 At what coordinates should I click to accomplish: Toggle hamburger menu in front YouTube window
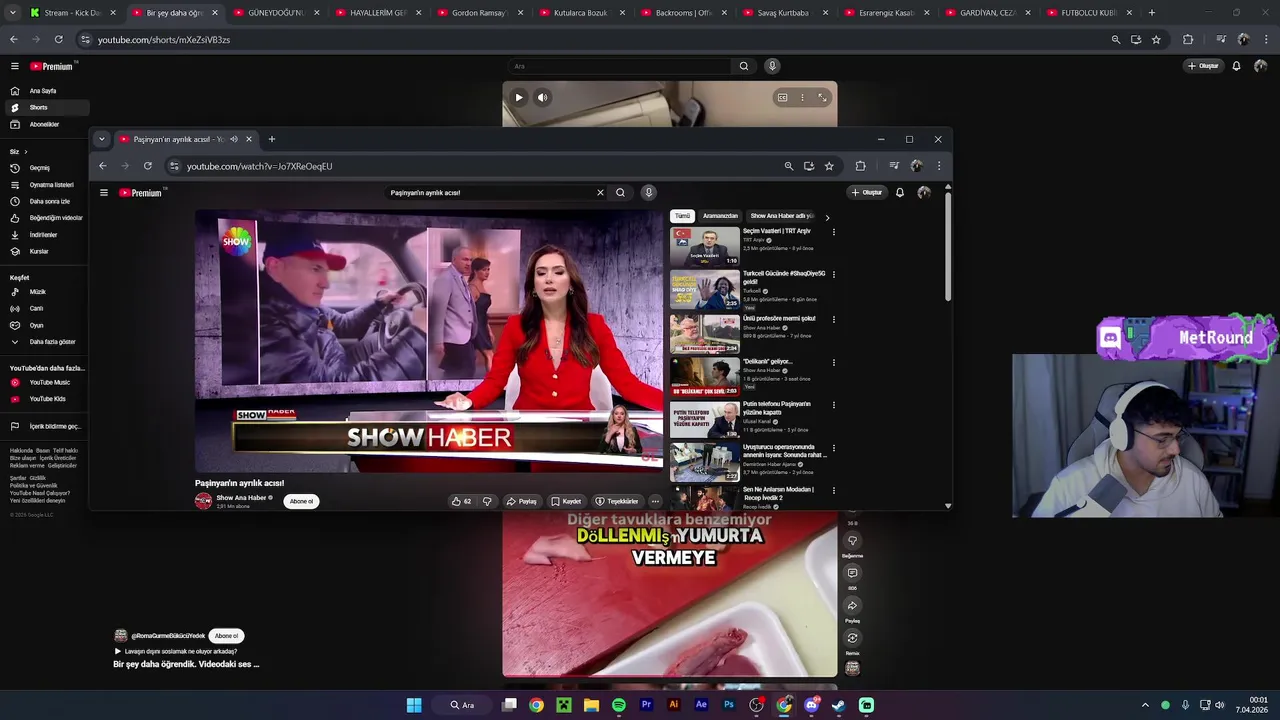pos(103,193)
